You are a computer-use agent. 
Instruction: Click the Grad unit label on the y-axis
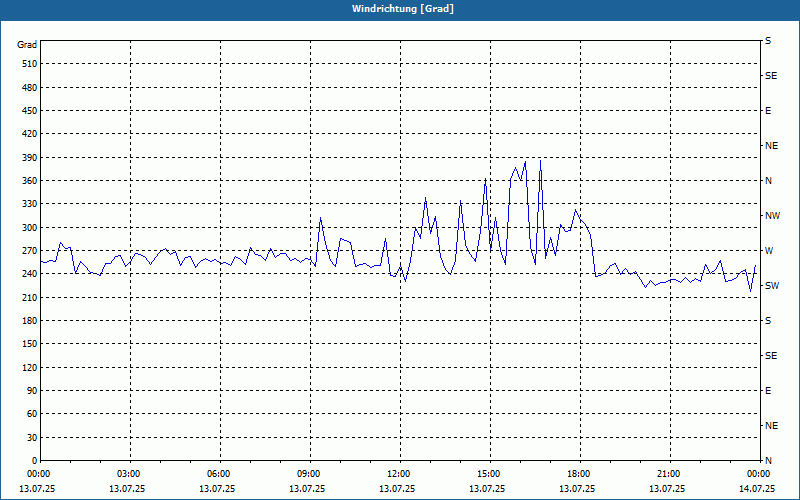(27, 45)
